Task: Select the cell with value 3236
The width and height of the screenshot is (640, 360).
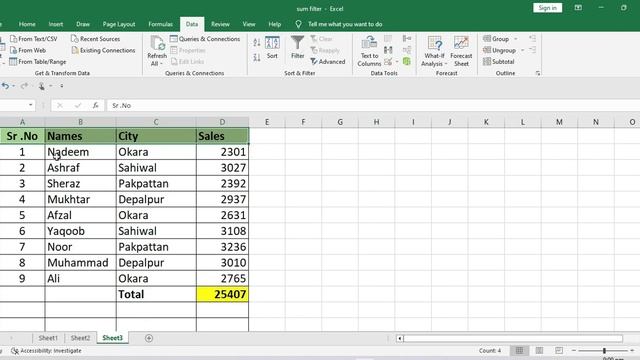Action: 222,247
